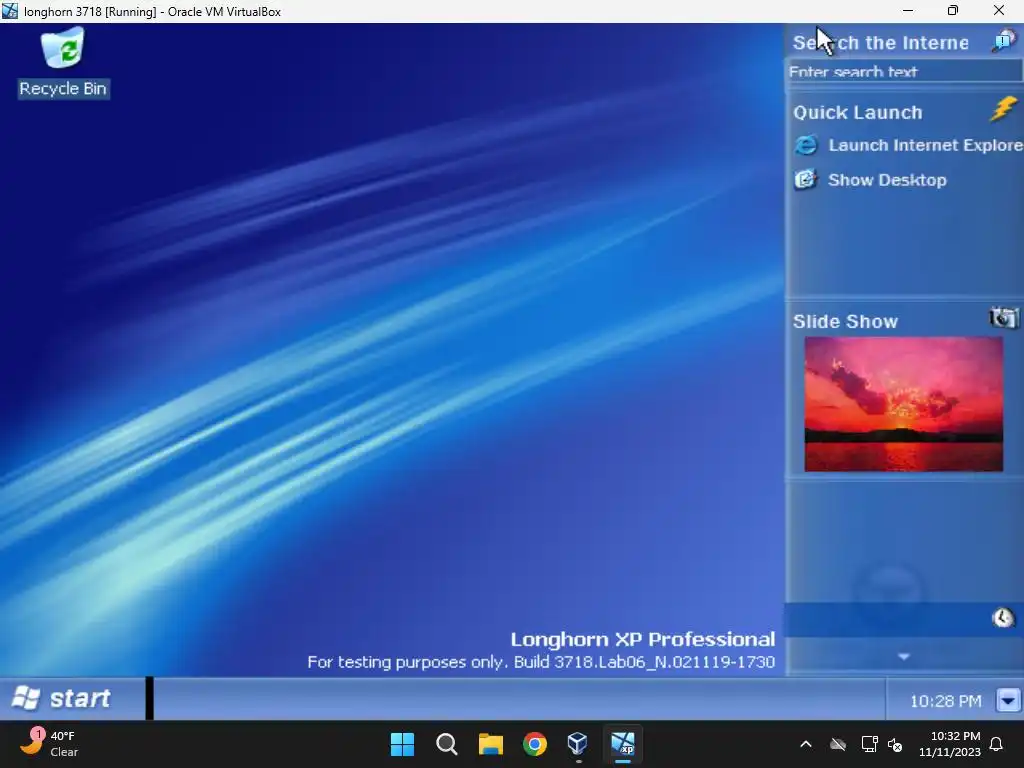The height and width of the screenshot is (768, 1024).
Task: Minimize the VirtualBox window
Action: (908, 10)
